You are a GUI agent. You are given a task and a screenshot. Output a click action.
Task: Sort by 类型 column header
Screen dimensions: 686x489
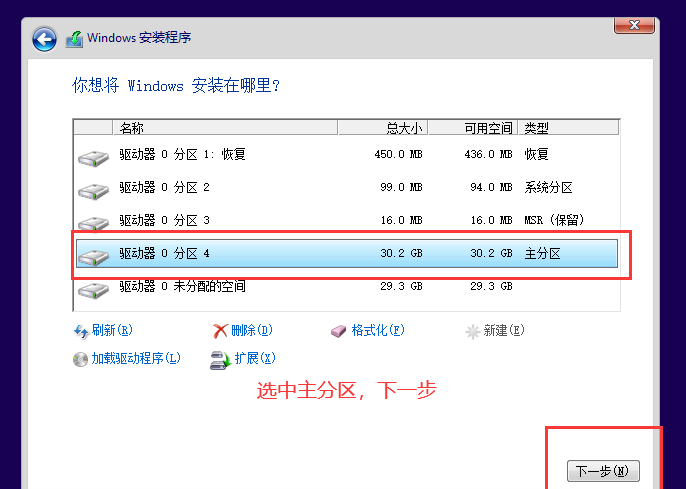point(568,128)
